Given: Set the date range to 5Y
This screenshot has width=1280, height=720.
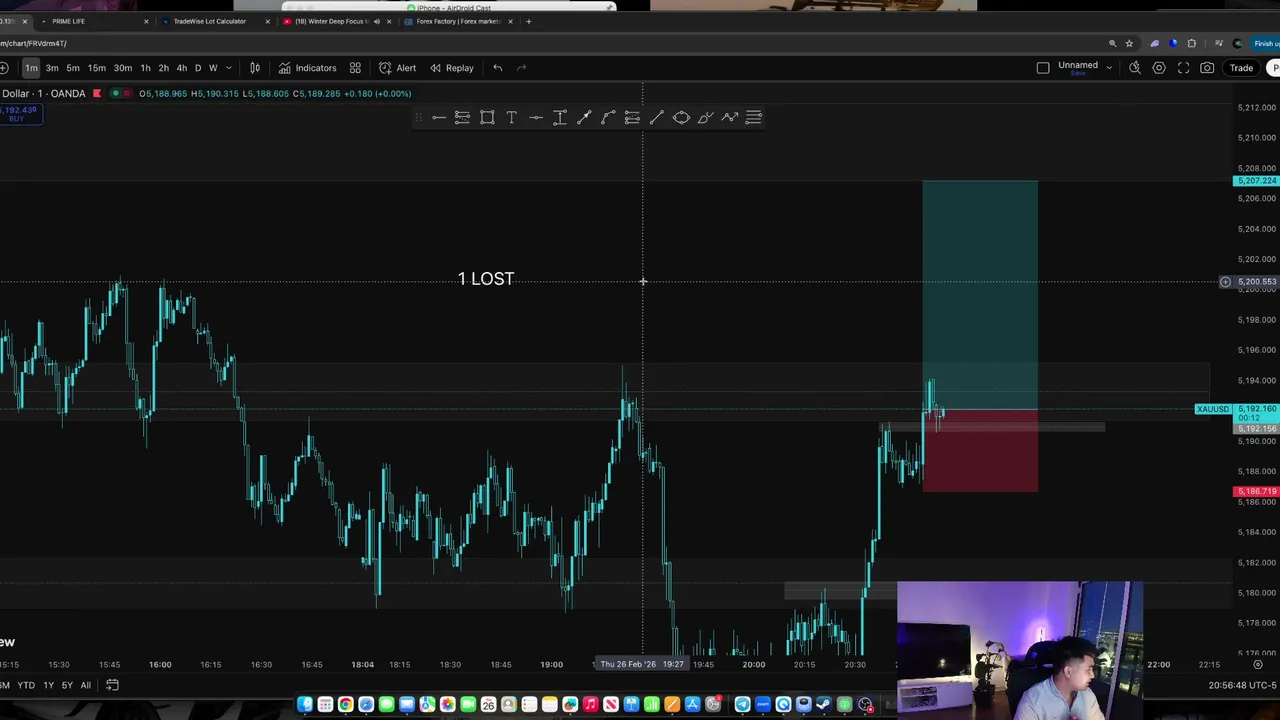Looking at the screenshot, I should coord(67,685).
